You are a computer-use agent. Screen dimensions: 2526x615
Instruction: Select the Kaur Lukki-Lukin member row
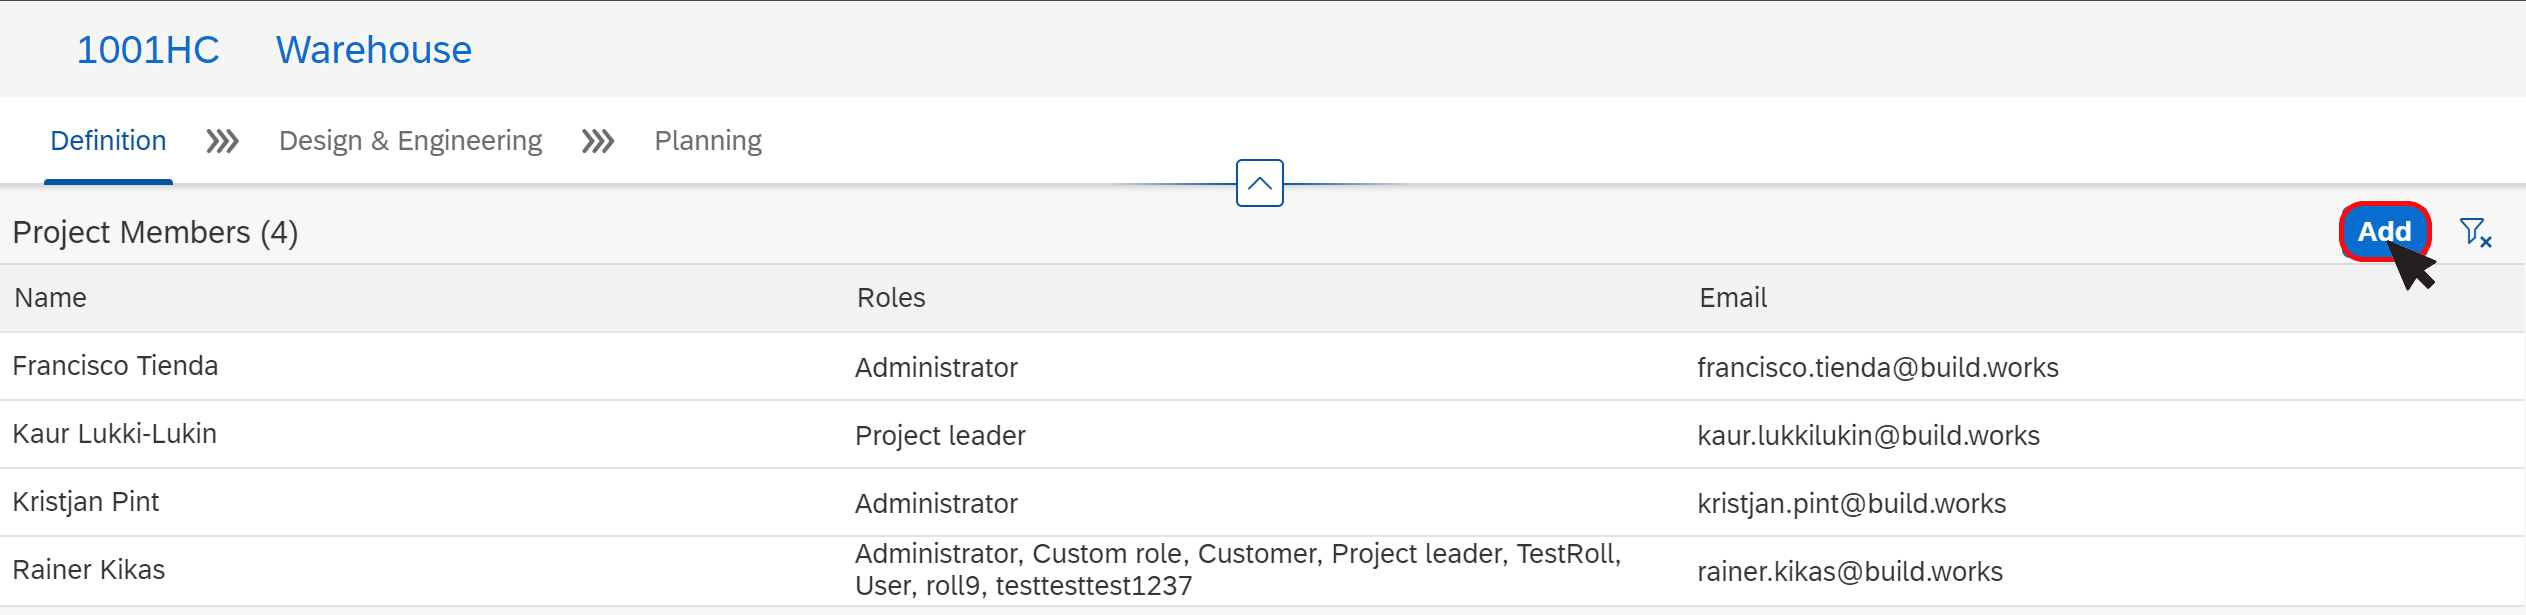[1262, 435]
